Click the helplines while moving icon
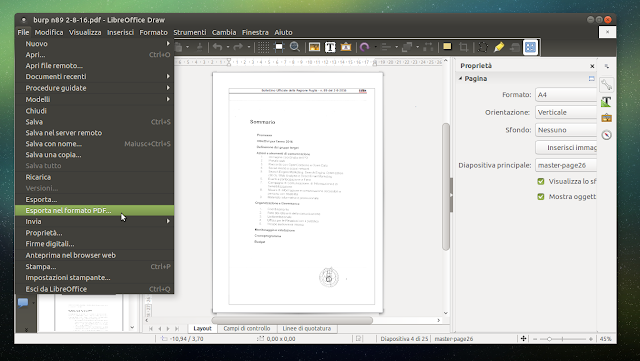 (x=279, y=47)
